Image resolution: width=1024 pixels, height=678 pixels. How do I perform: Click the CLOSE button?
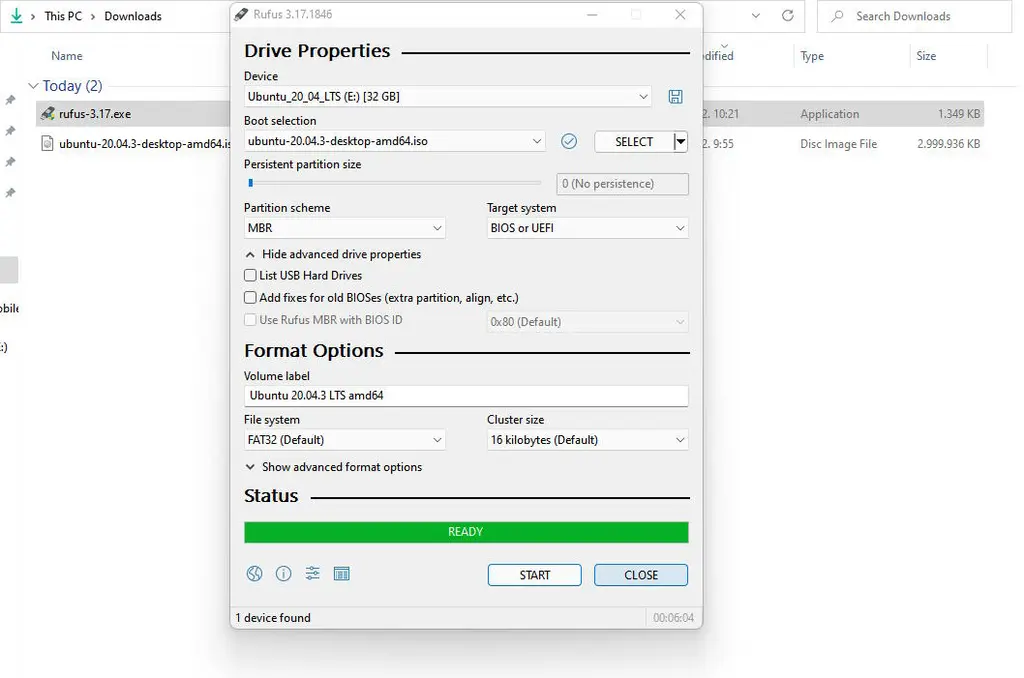tap(641, 575)
